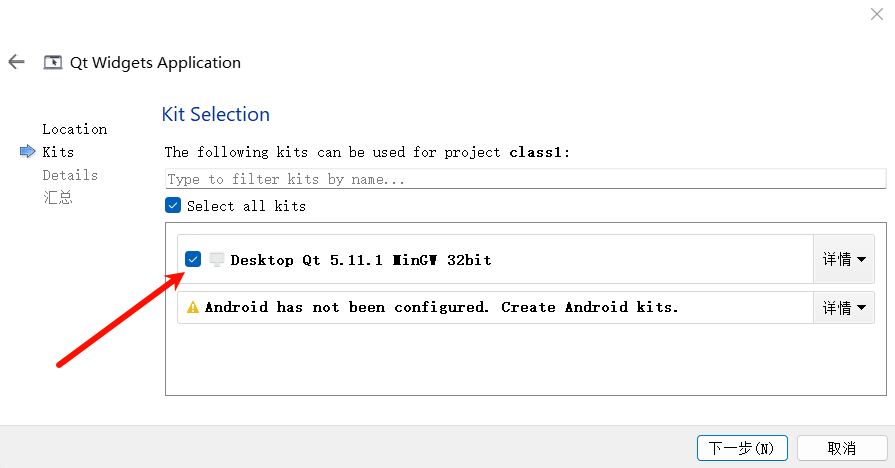895x468 pixels.
Task: Click the back arrow in the wizard header
Action: click(16, 62)
